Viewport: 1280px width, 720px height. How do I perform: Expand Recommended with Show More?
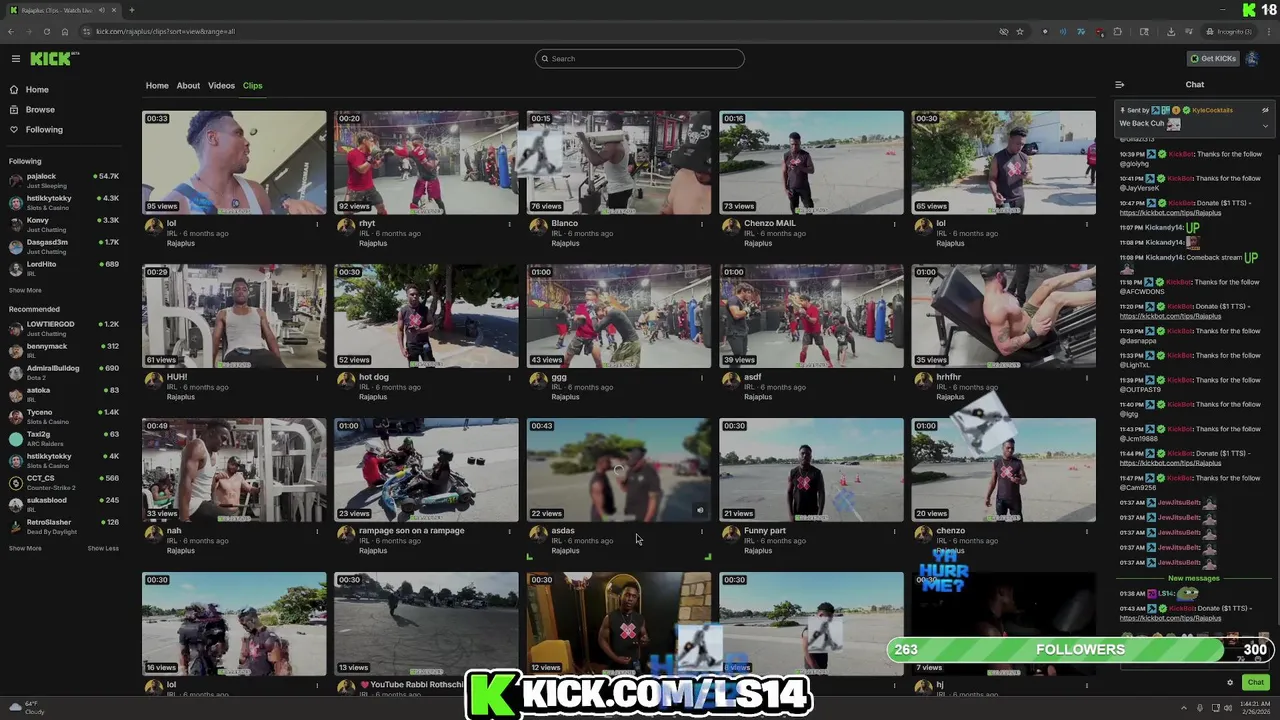pyautogui.click(x=25, y=548)
